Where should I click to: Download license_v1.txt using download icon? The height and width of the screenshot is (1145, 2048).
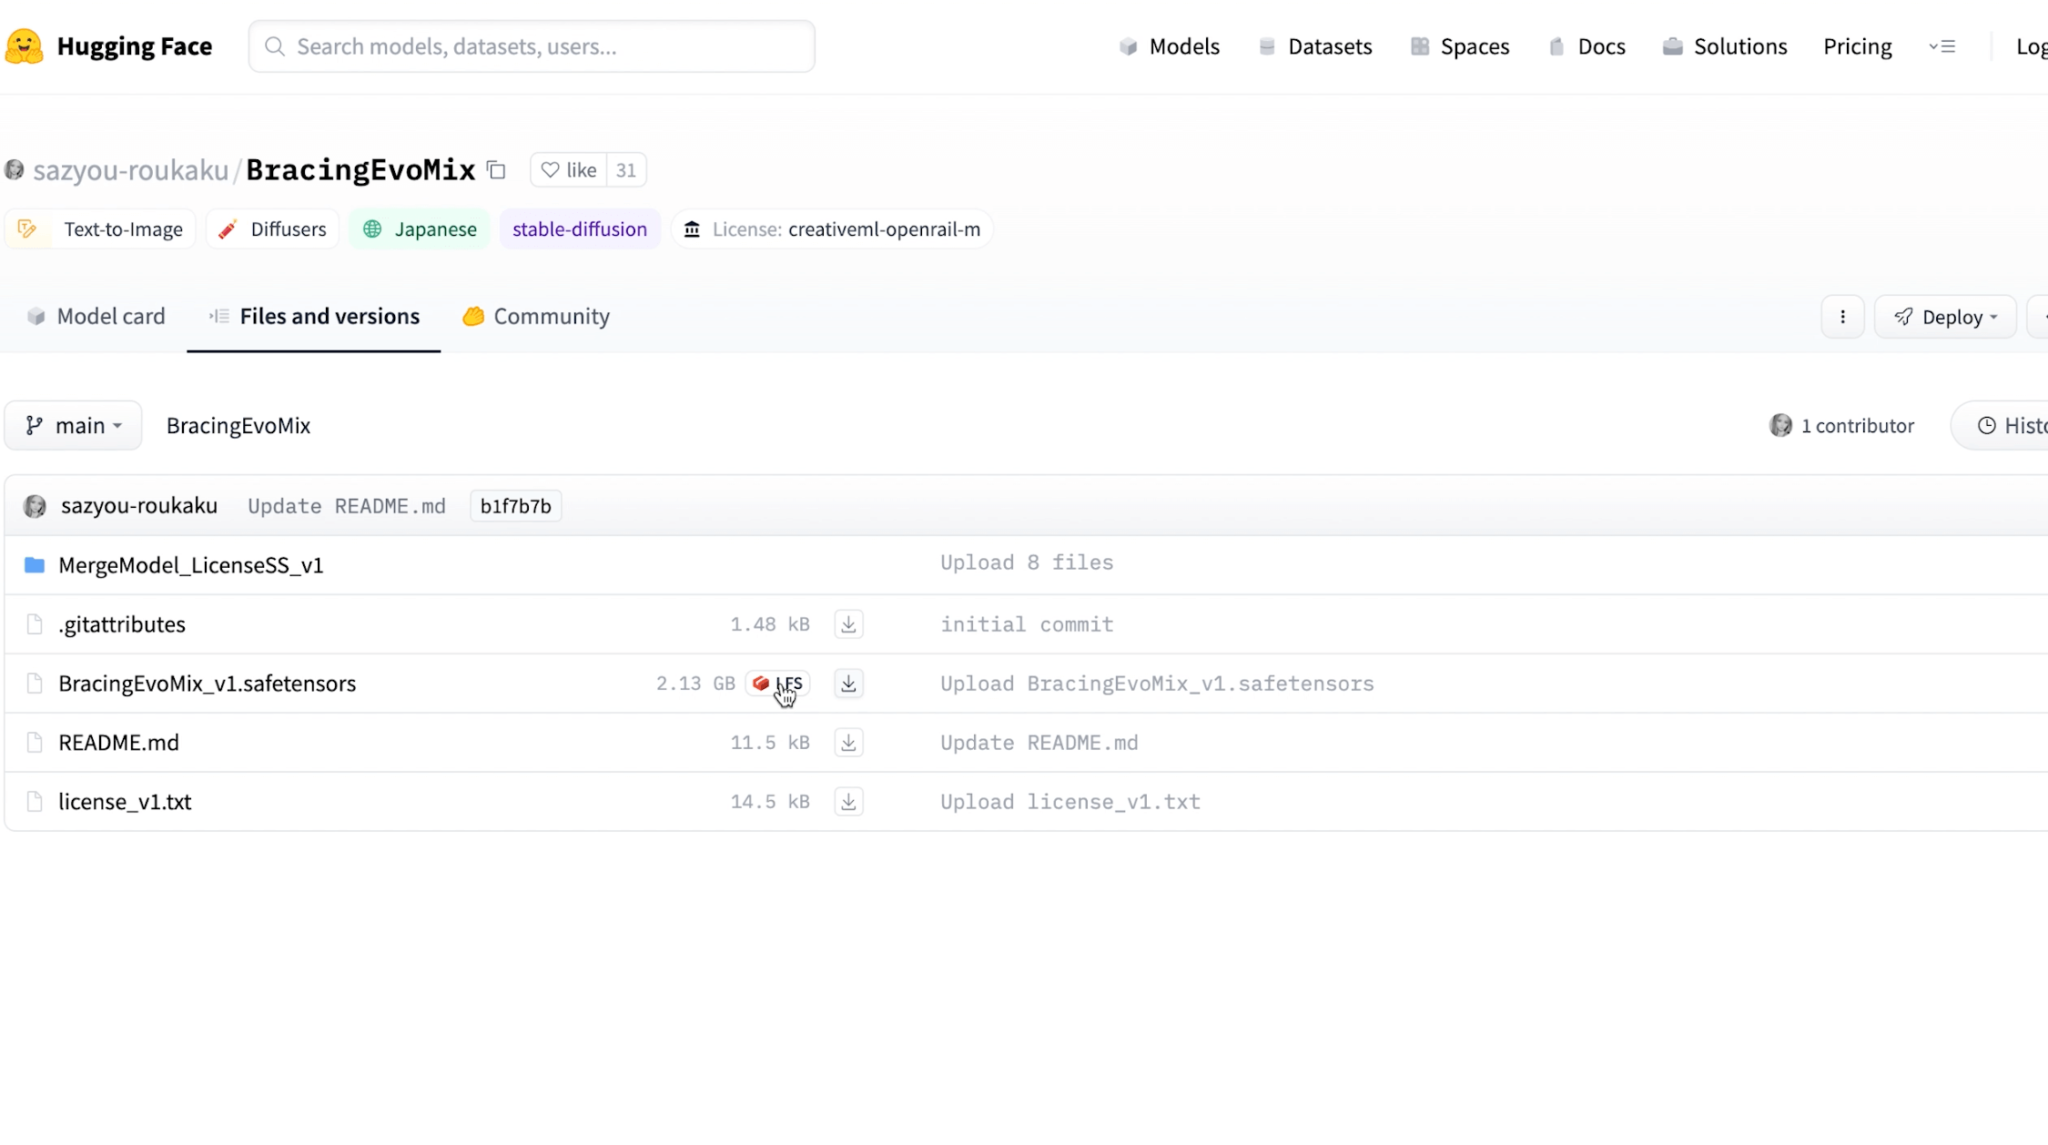tap(848, 801)
